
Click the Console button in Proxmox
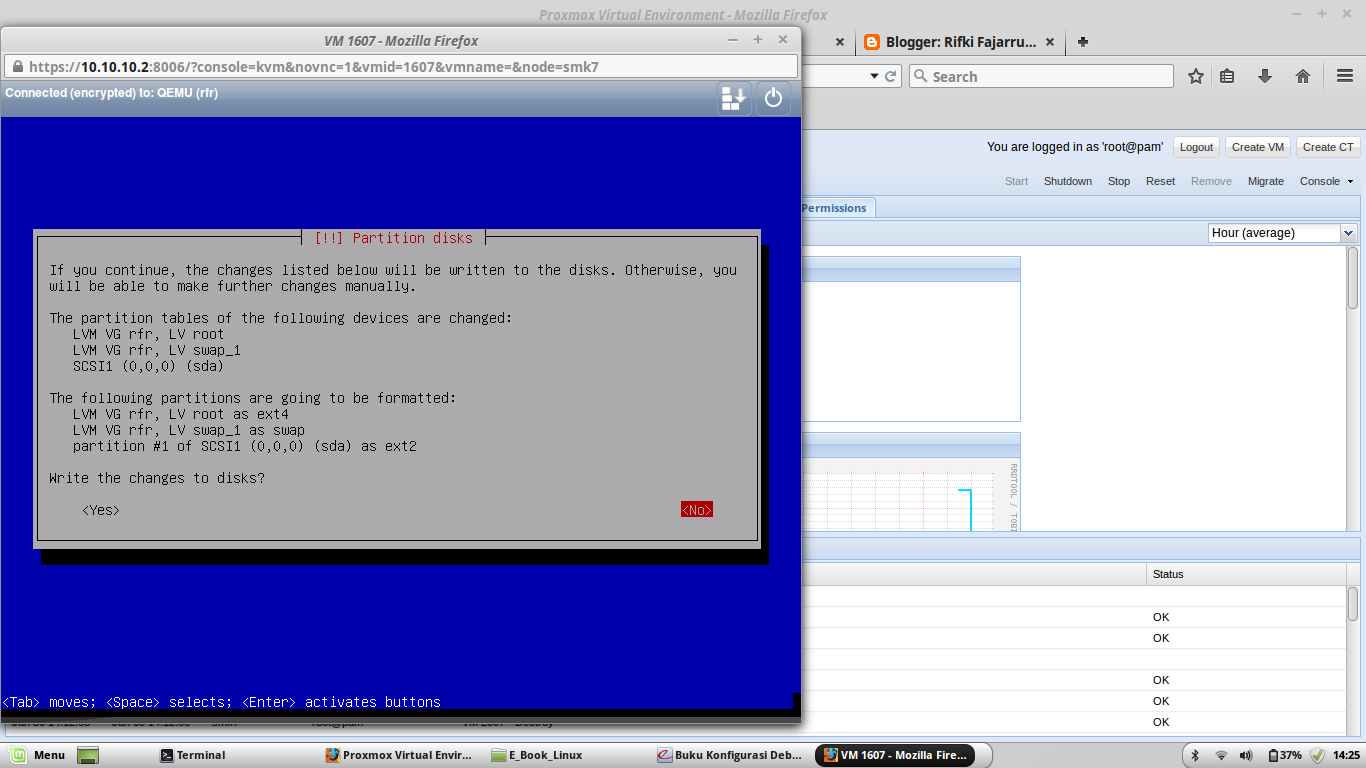tap(1319, 181)
